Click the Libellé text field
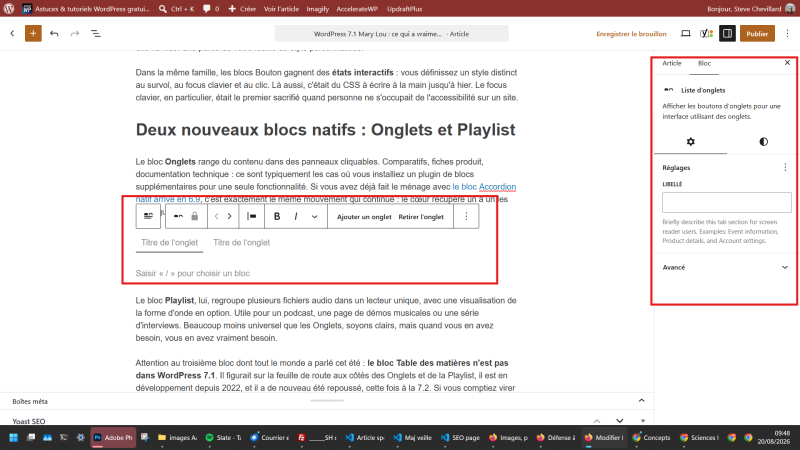This screenshot has width=800, height=450. click(727, 203)
